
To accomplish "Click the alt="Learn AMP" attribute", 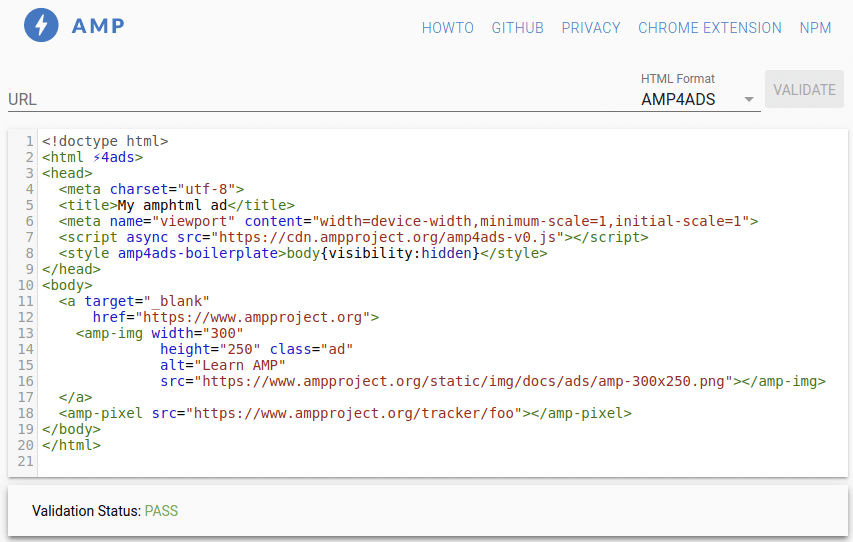I will click(x=223, y=365).
